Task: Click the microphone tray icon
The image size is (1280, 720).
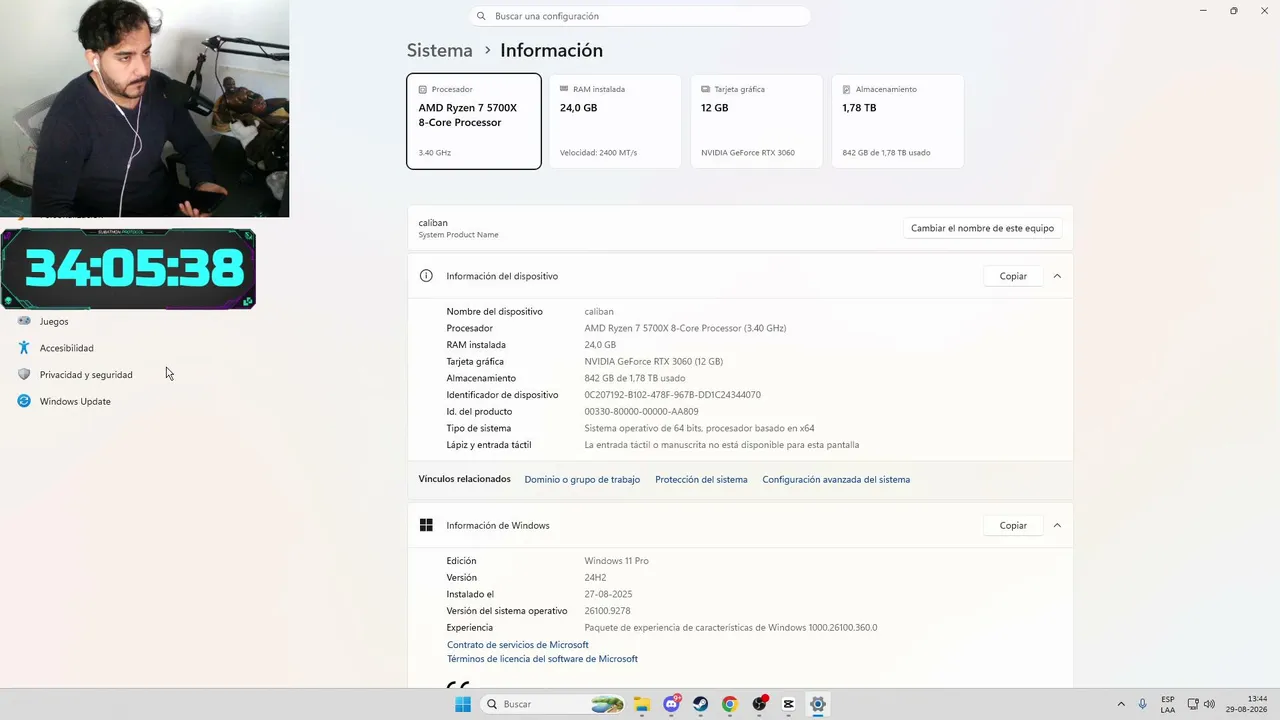Action: 1143,704
